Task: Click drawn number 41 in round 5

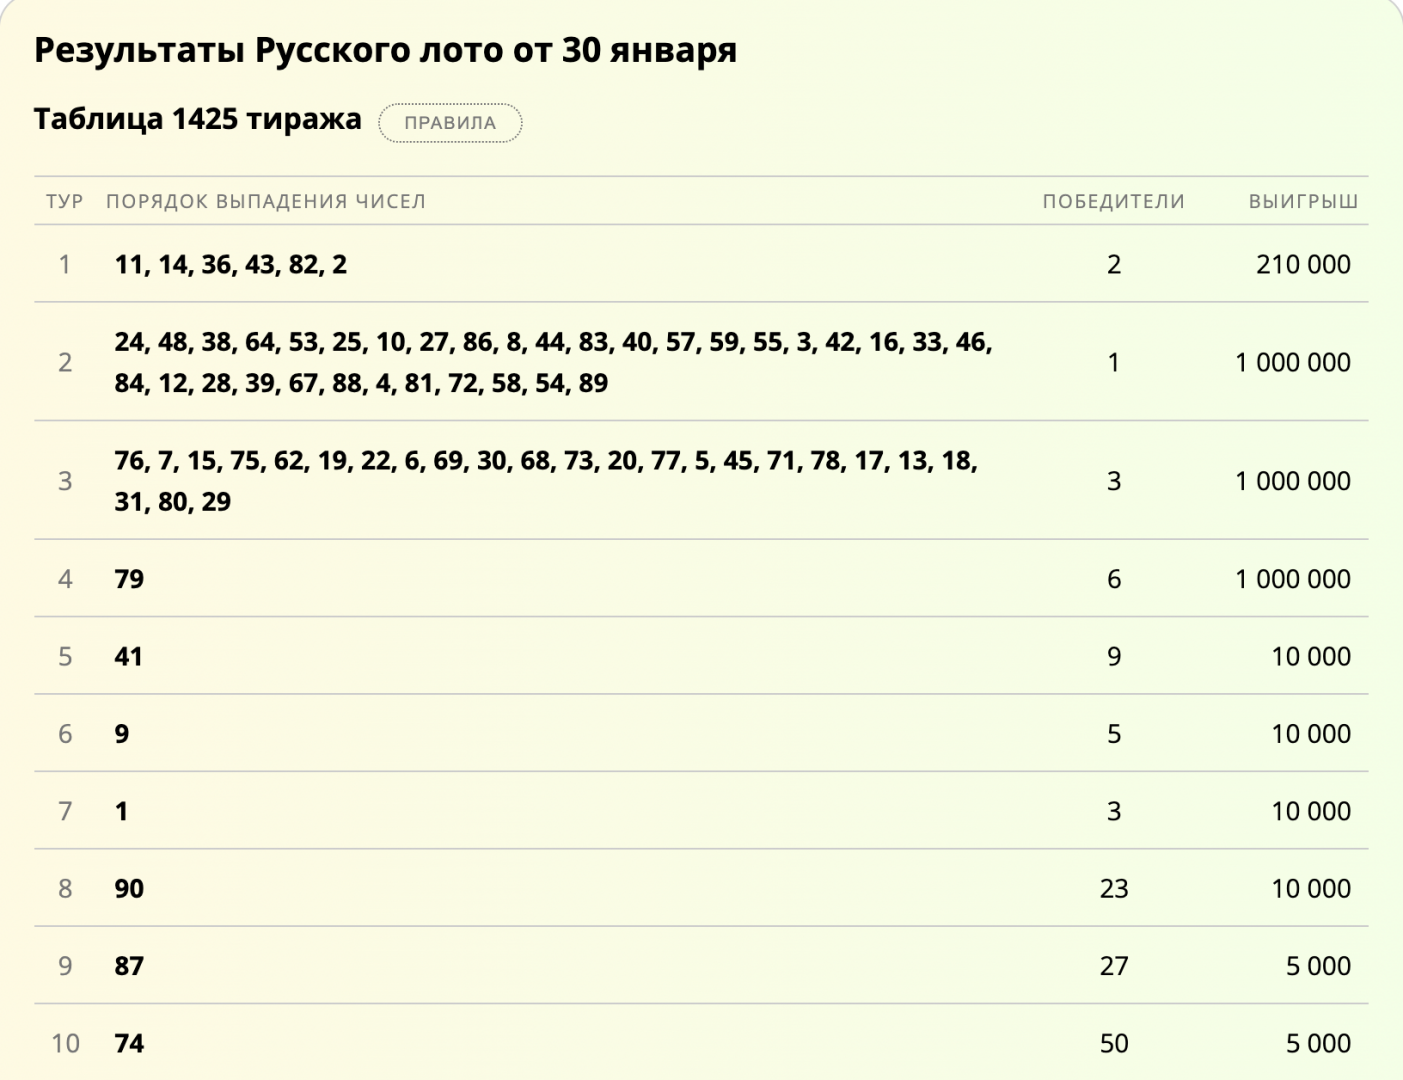Action: pos(128,656)
